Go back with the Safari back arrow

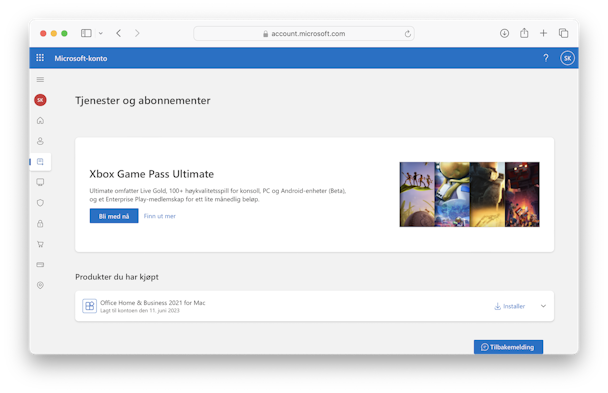click(119, 33)
